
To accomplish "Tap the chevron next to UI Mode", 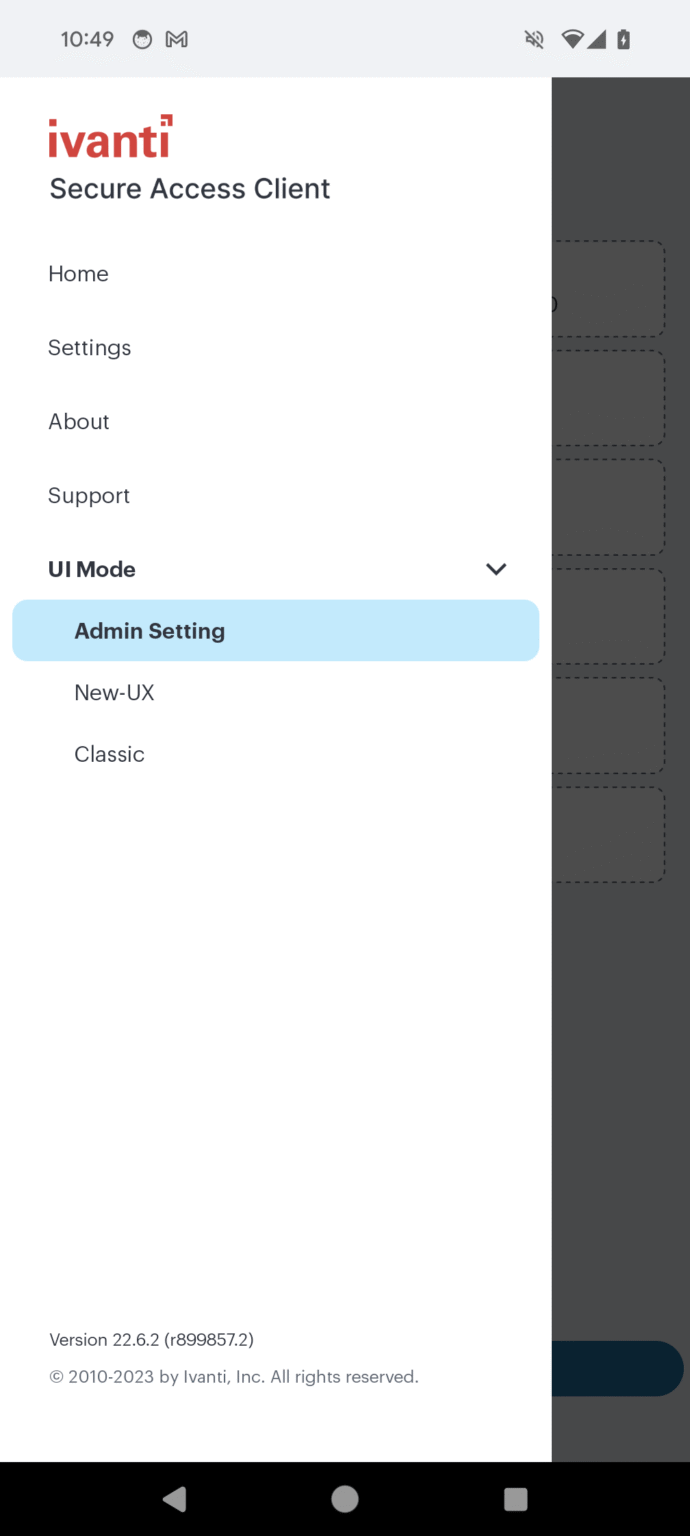I will (x=495, y=569).
